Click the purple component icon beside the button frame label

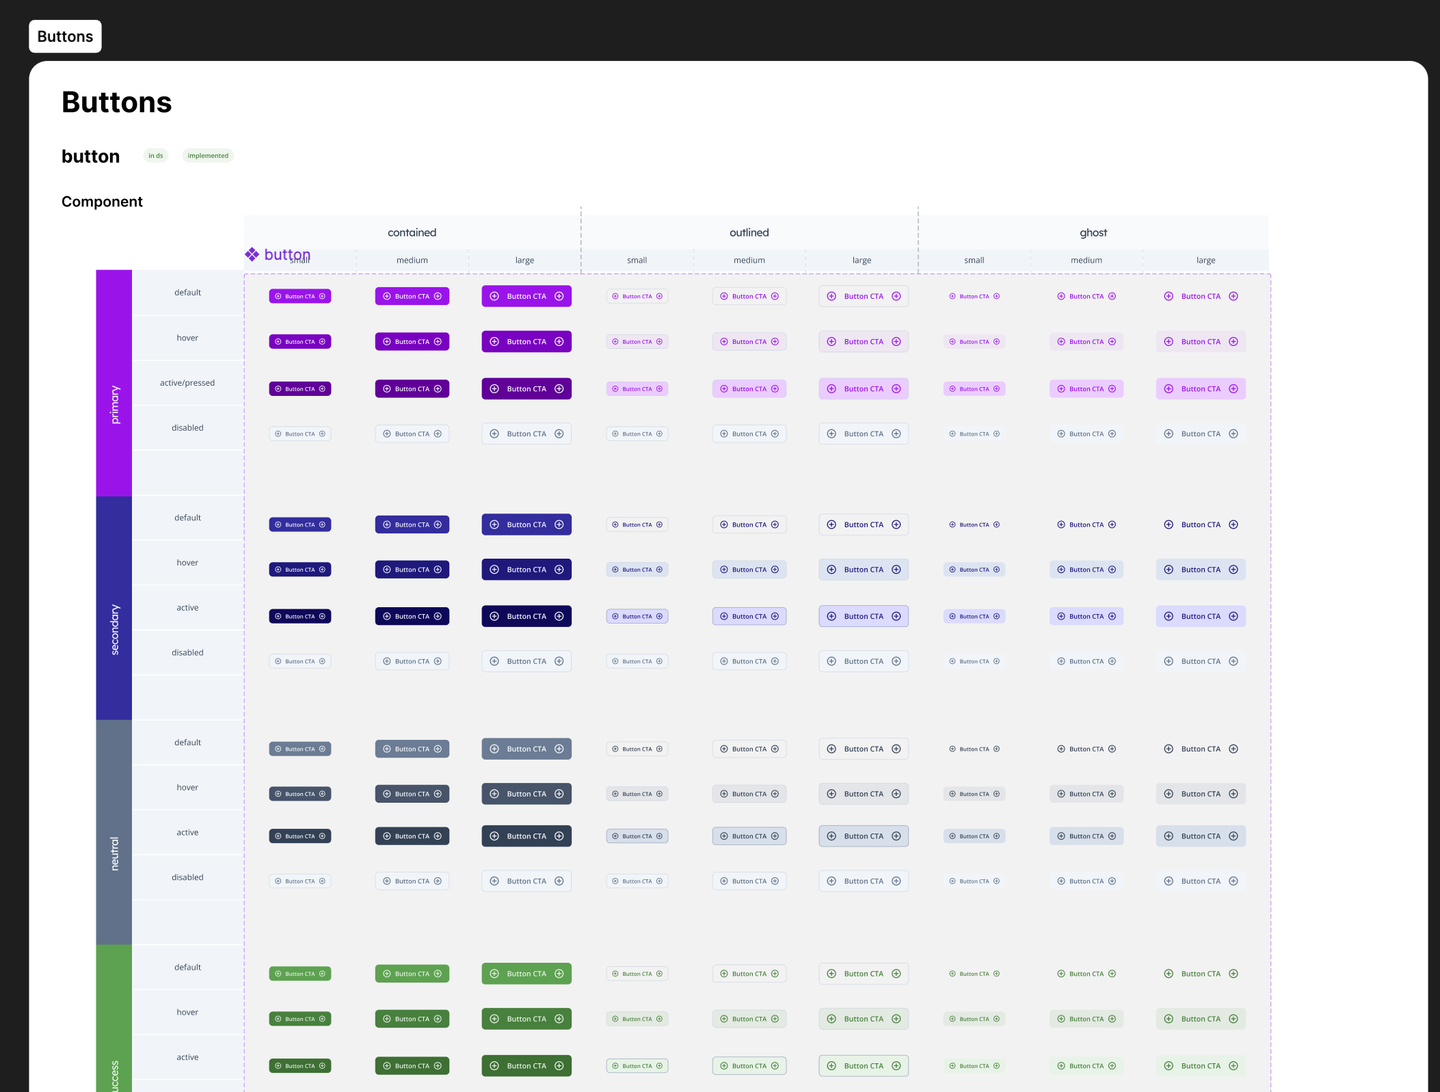[x=252, y=255]
